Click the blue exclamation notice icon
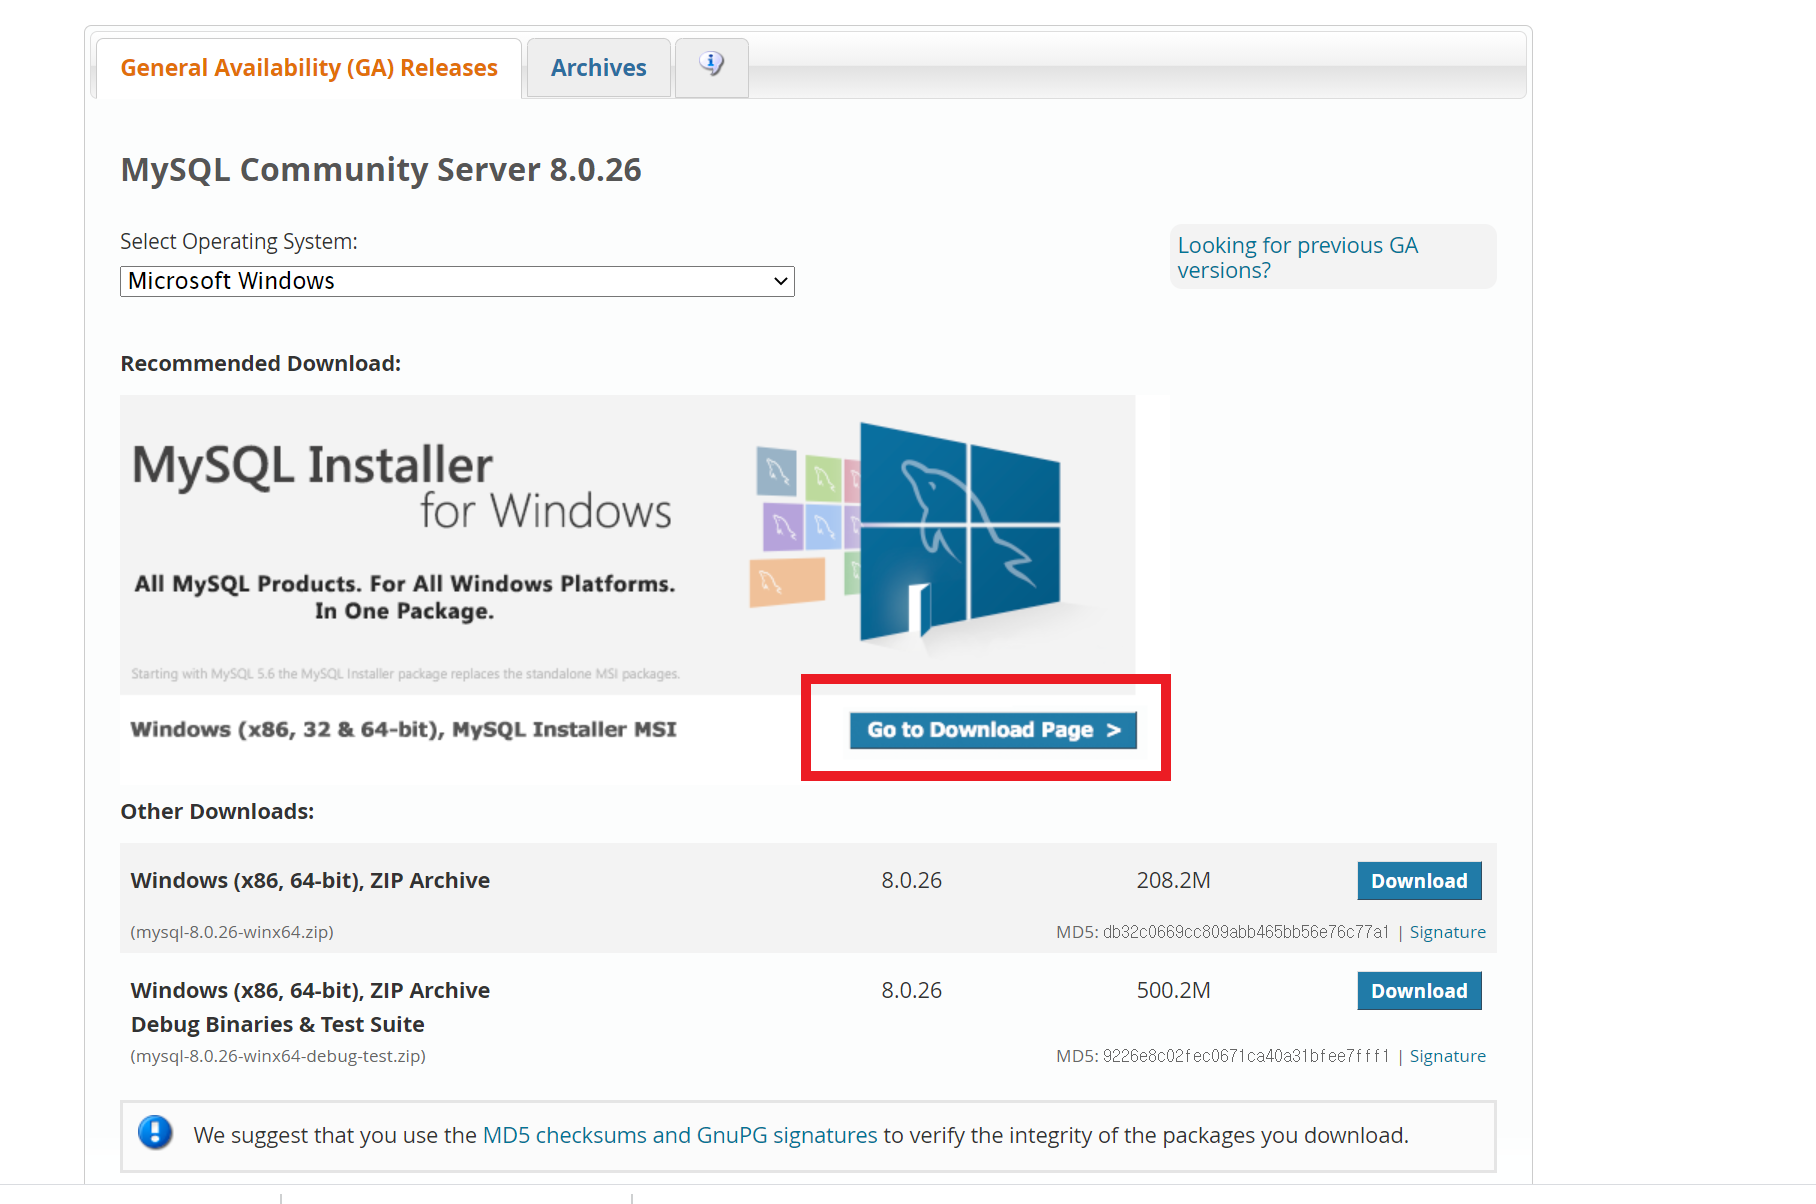The width and height of the screenshot is (1816, 1204). 155,1133
